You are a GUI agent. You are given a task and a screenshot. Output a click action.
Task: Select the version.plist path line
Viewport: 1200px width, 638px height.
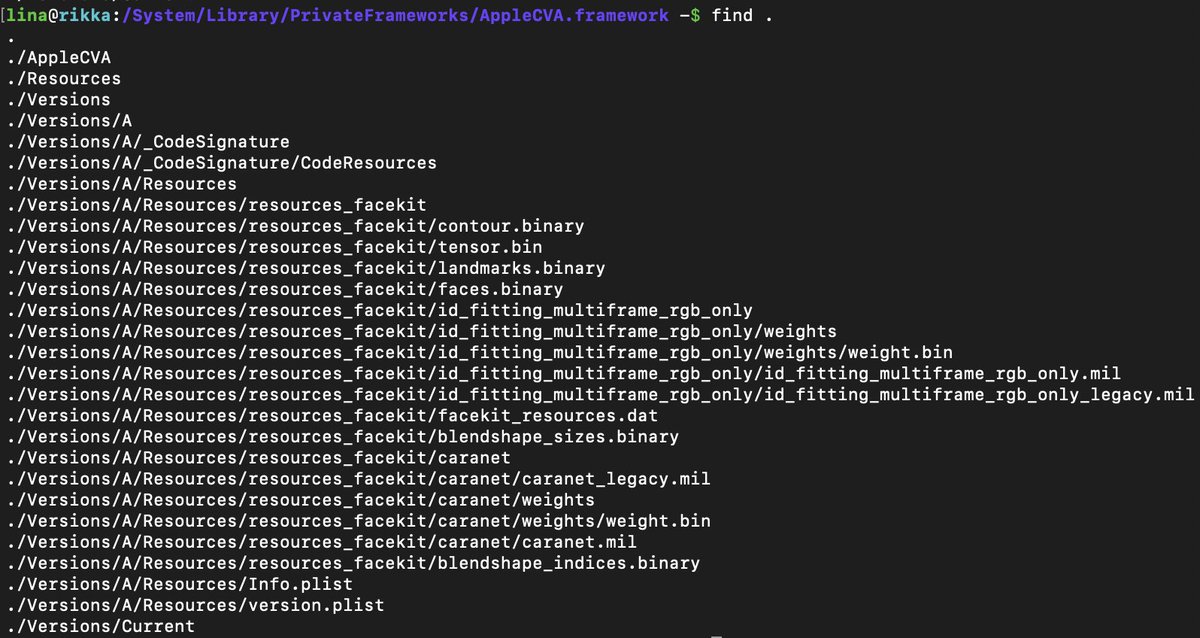(x=195, y=604)
